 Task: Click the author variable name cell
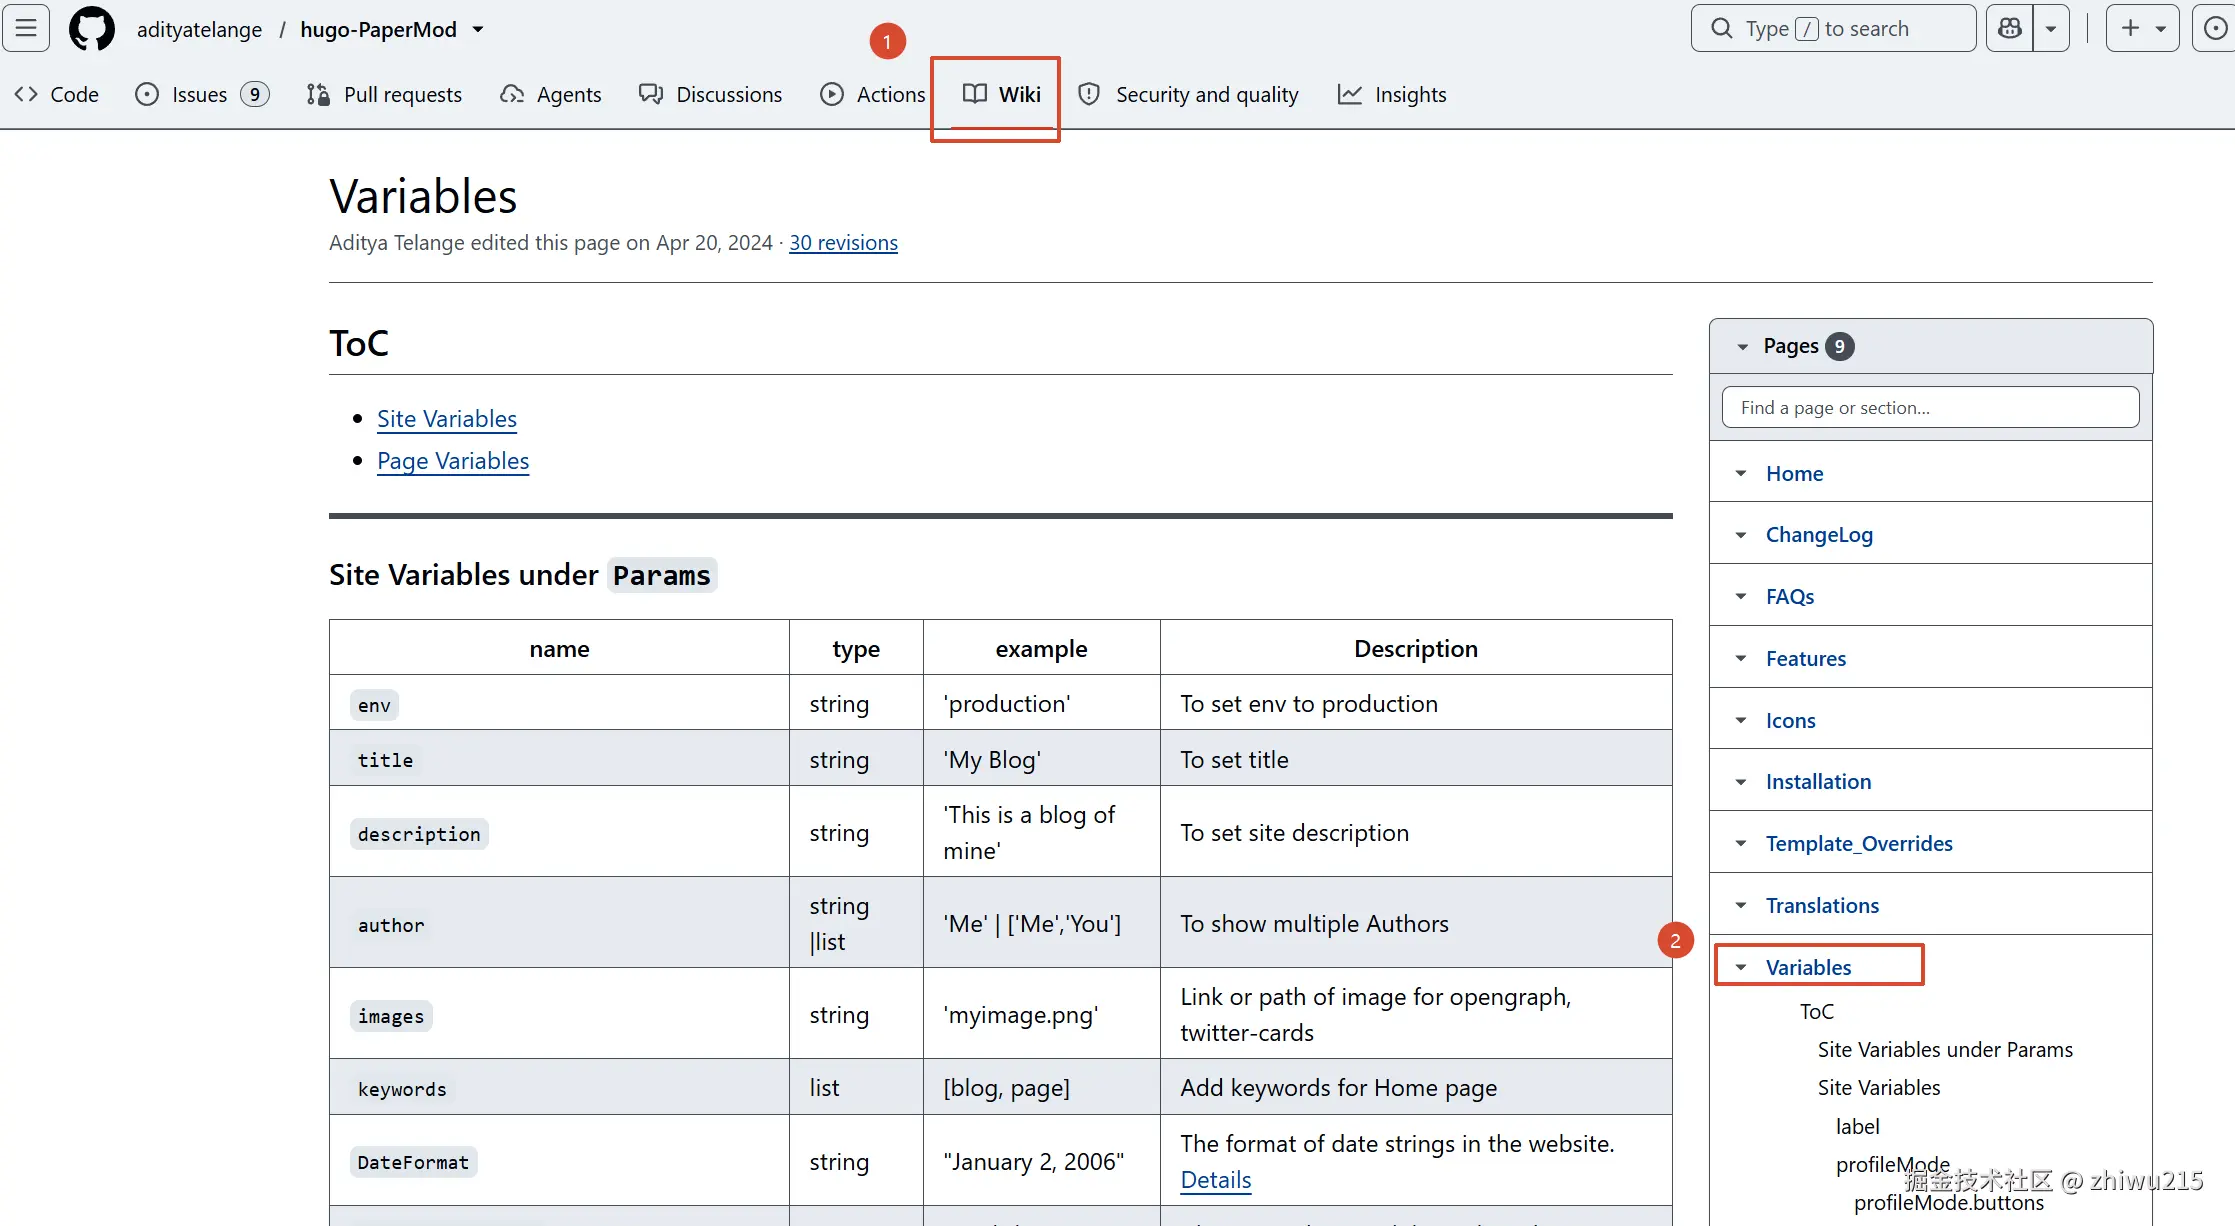559,923
